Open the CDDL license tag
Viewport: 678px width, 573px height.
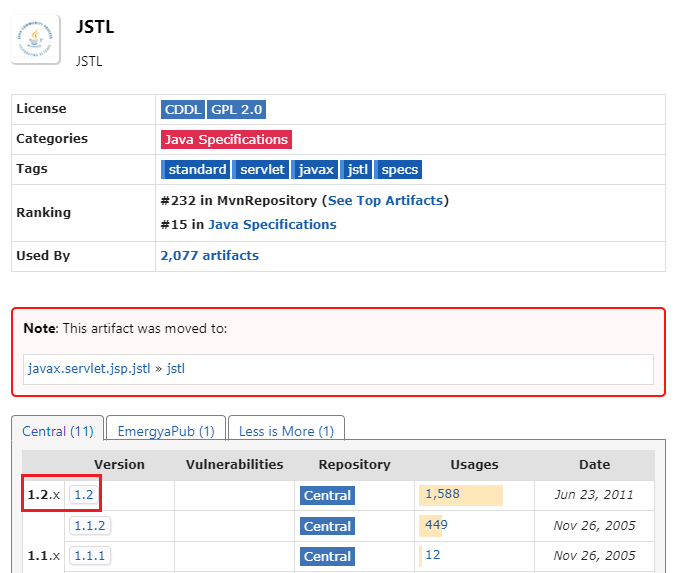point(183,109)
